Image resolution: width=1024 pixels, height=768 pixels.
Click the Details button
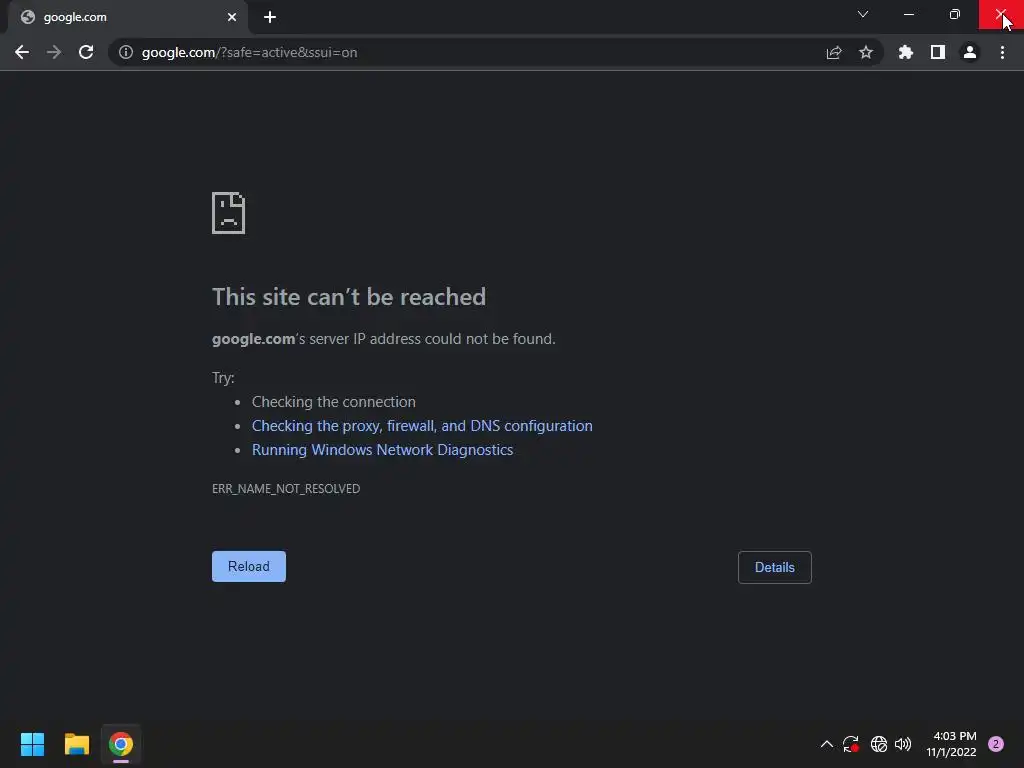click(775, 568)
